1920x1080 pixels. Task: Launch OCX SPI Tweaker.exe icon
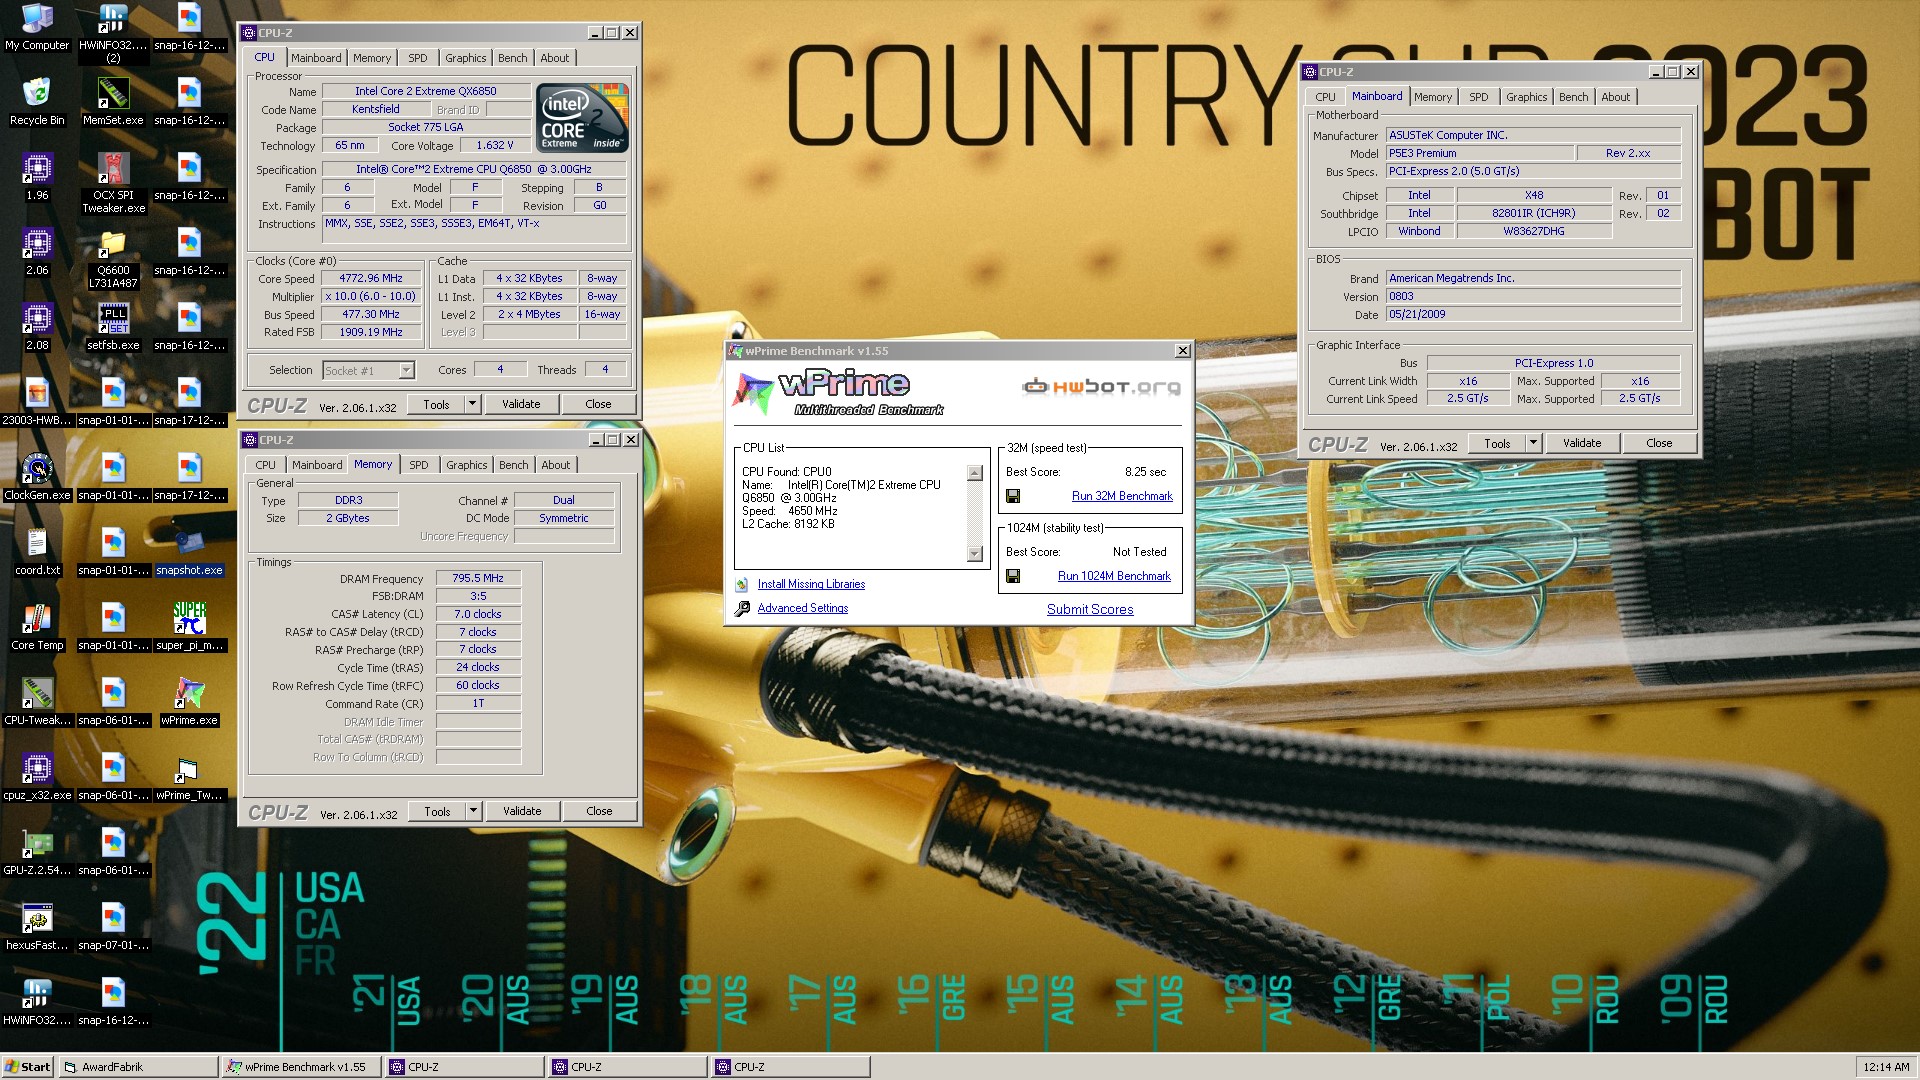click(x=113, y=183)
